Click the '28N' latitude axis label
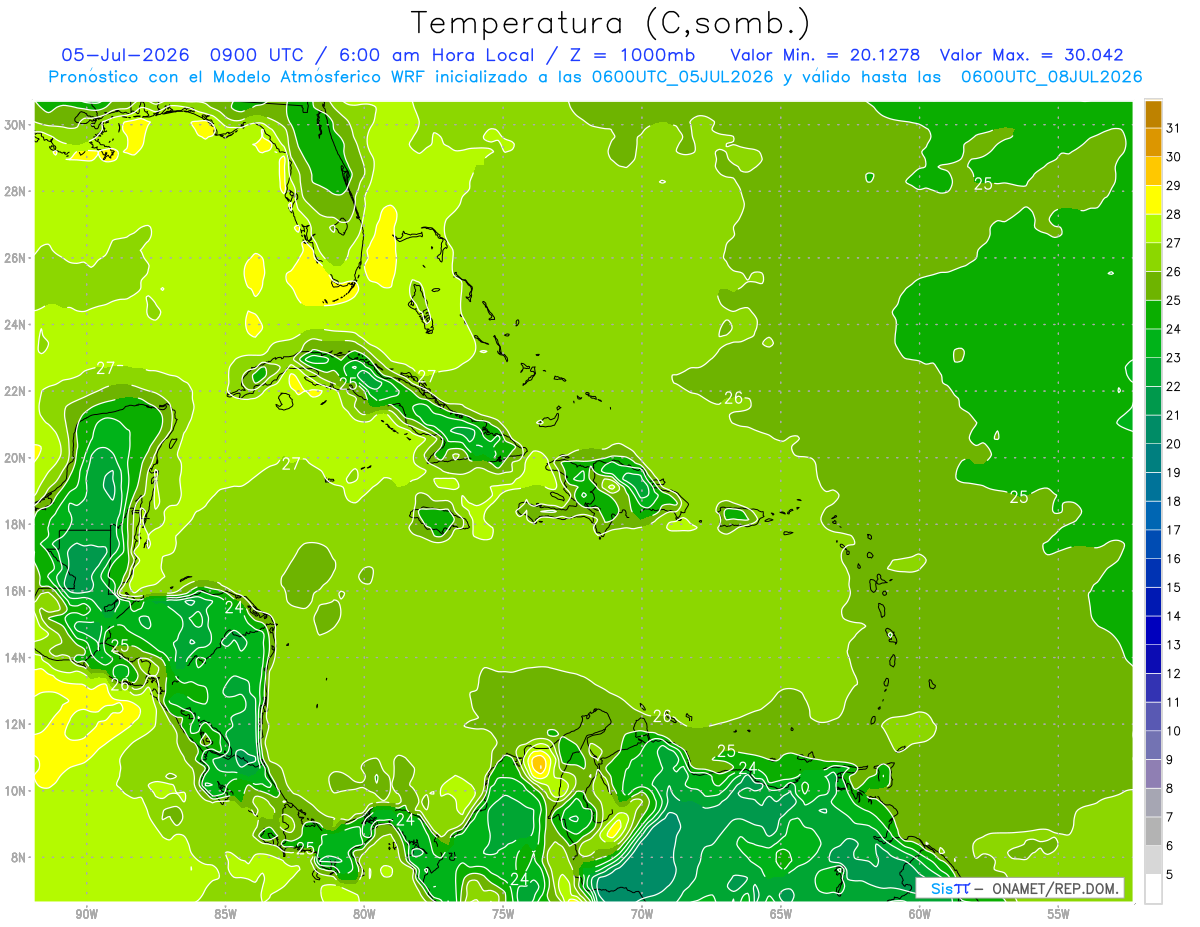Screen dimensions: 1200x927 click(x=16, y=191)
